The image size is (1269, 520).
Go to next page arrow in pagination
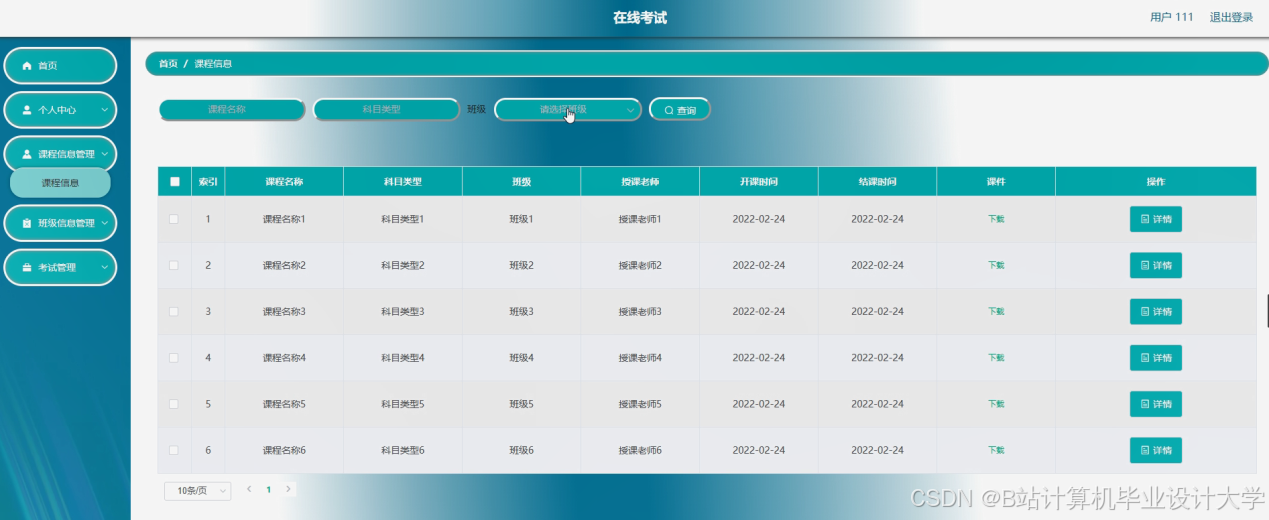pyautogui.click(x=288, y=489)
